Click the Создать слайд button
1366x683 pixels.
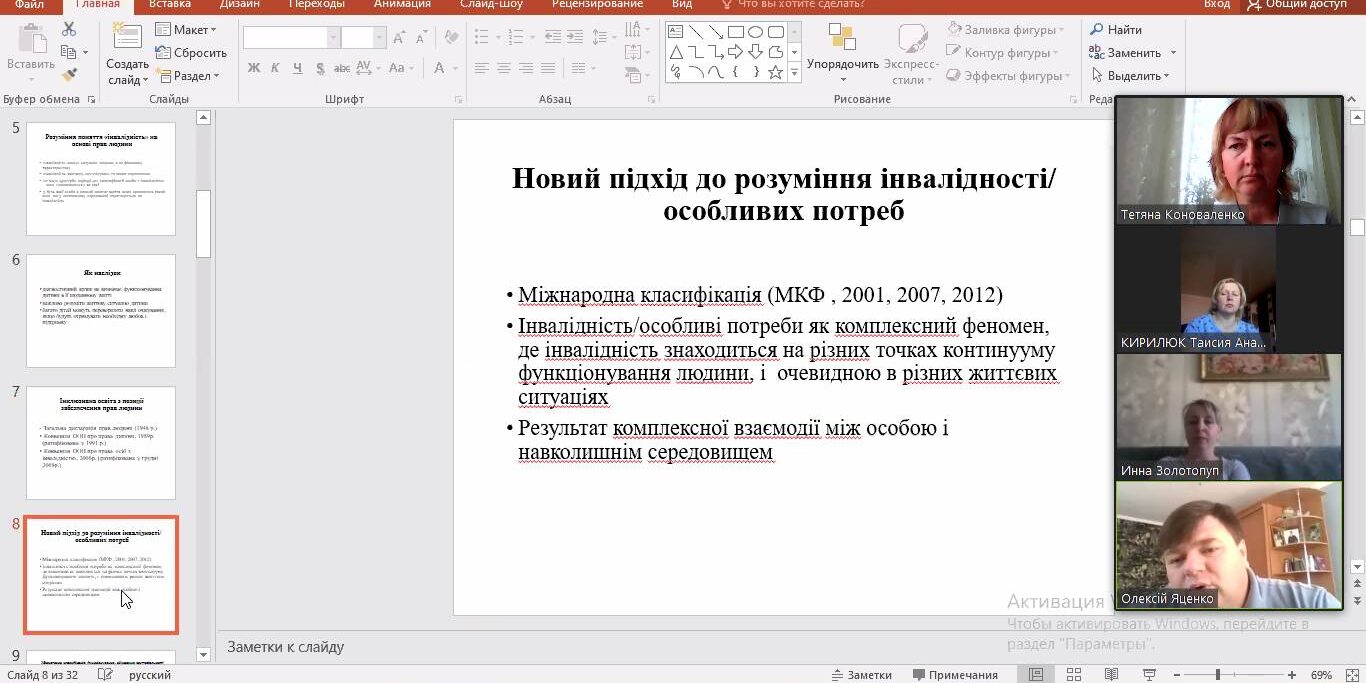click(x=126, y=52)
